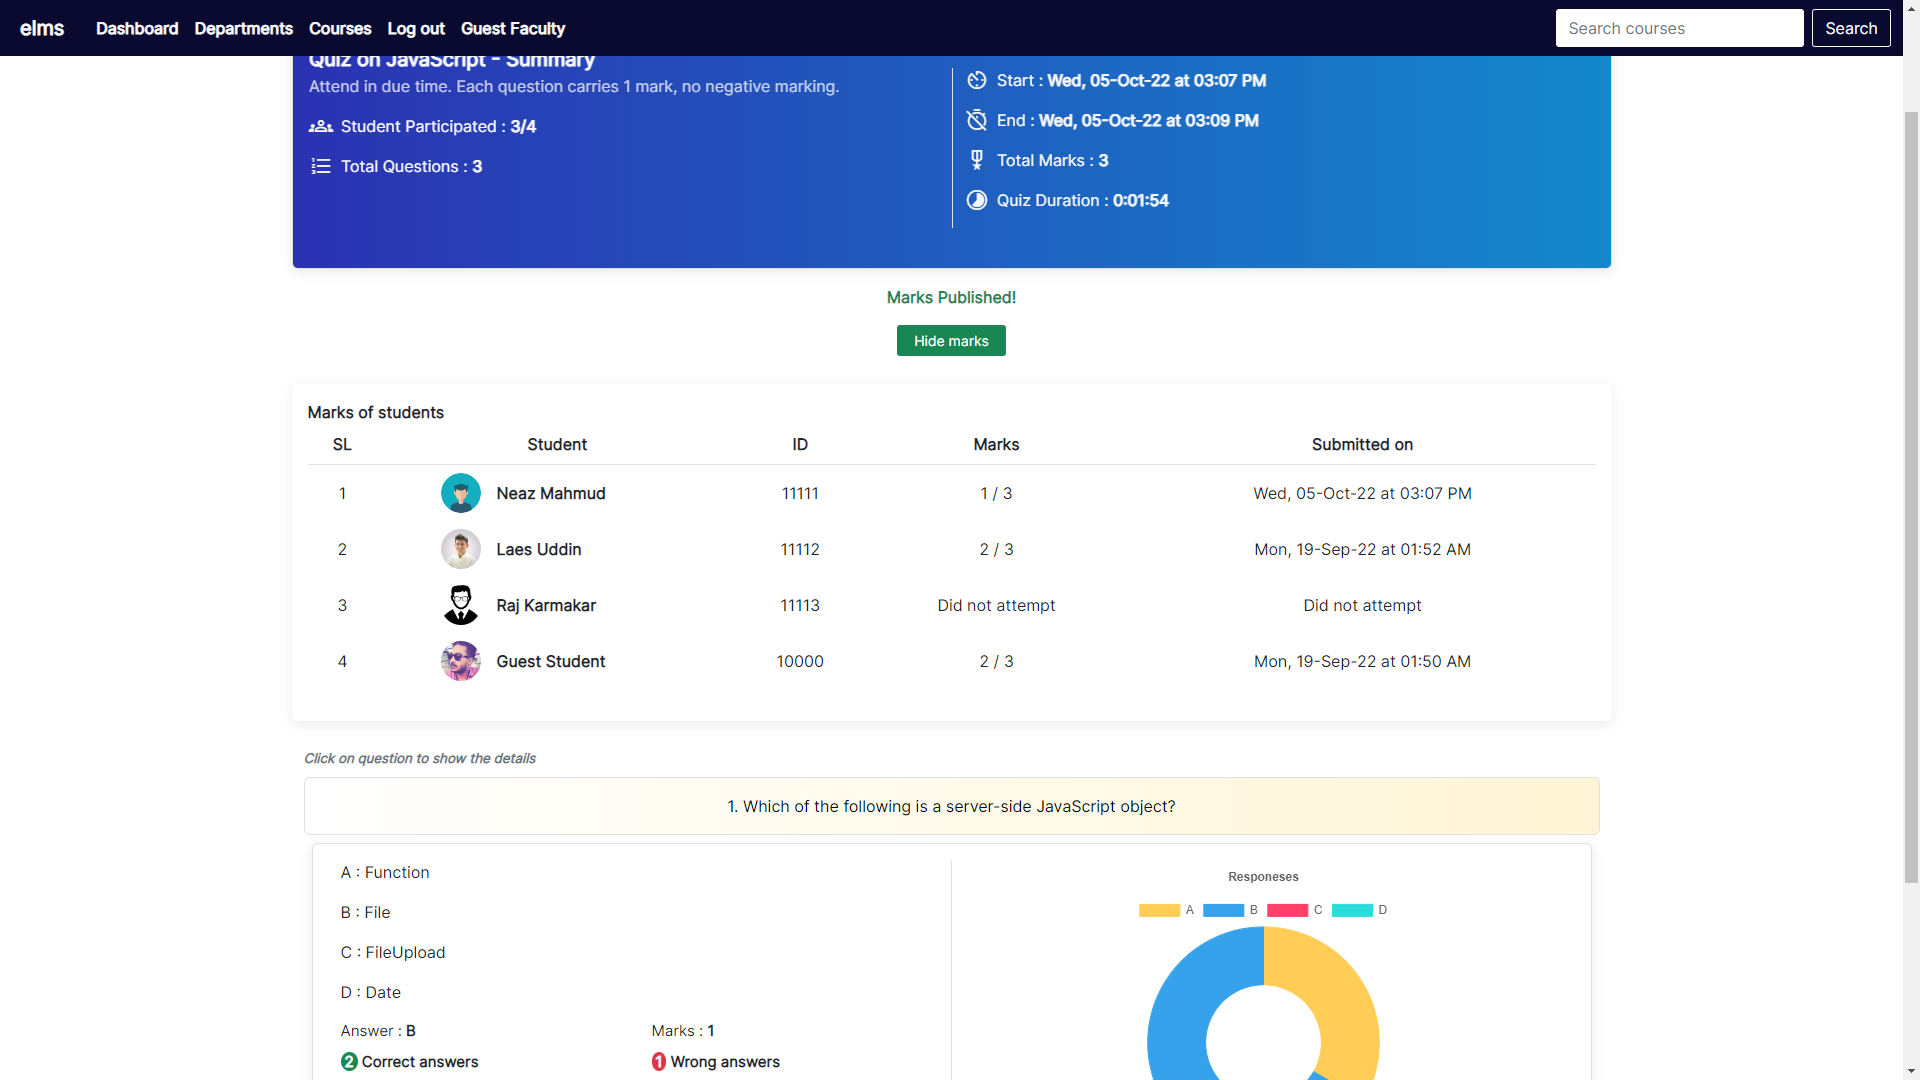Click the student name Guest Student
Viewport: 1920px width, 1080px height.
pyautogui.click(x=551, y=661)
